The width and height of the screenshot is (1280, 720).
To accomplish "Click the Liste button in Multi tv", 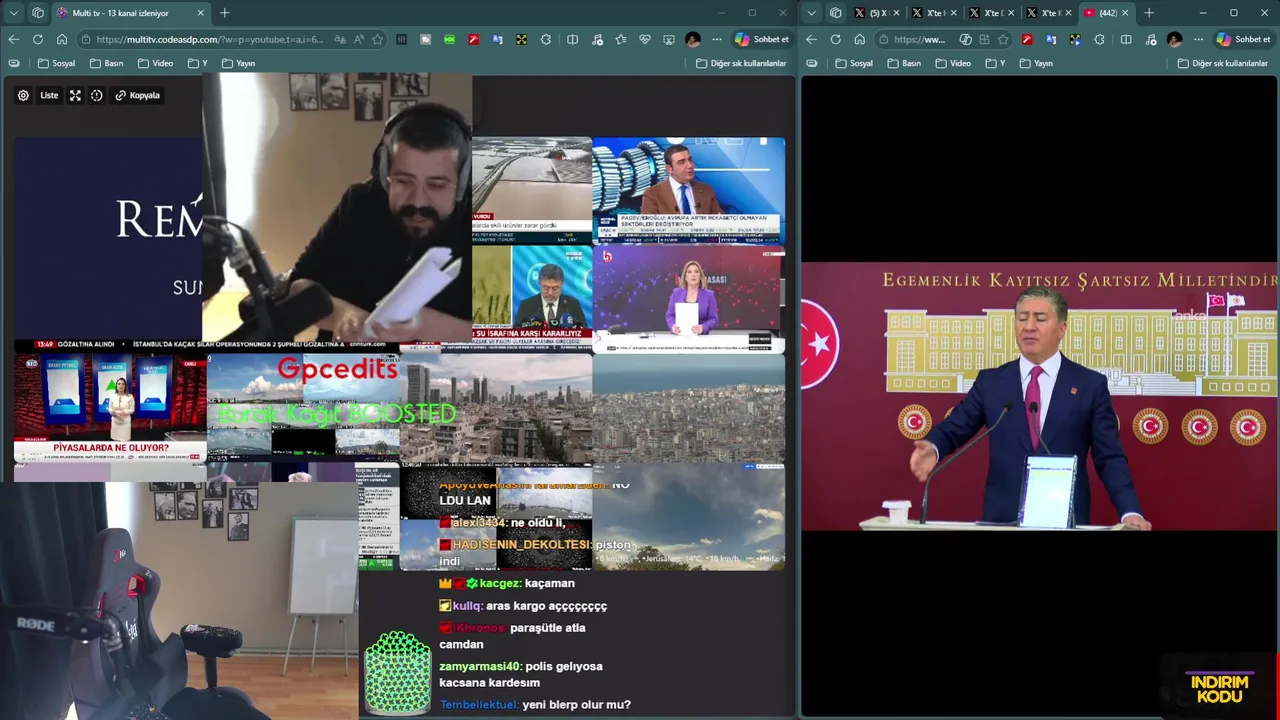I will click(49, 95).
